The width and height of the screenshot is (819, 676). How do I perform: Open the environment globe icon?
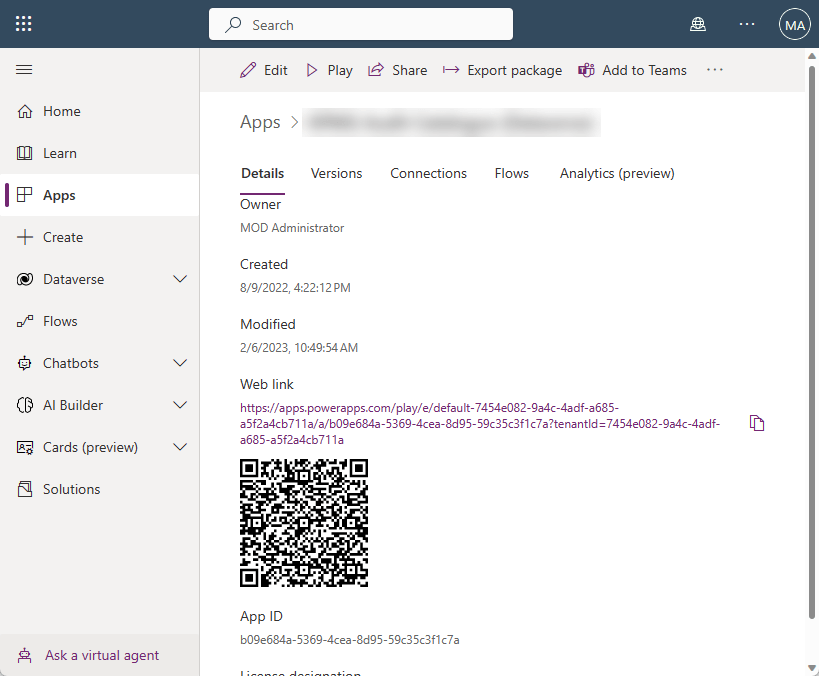click(x=698, y=24)
